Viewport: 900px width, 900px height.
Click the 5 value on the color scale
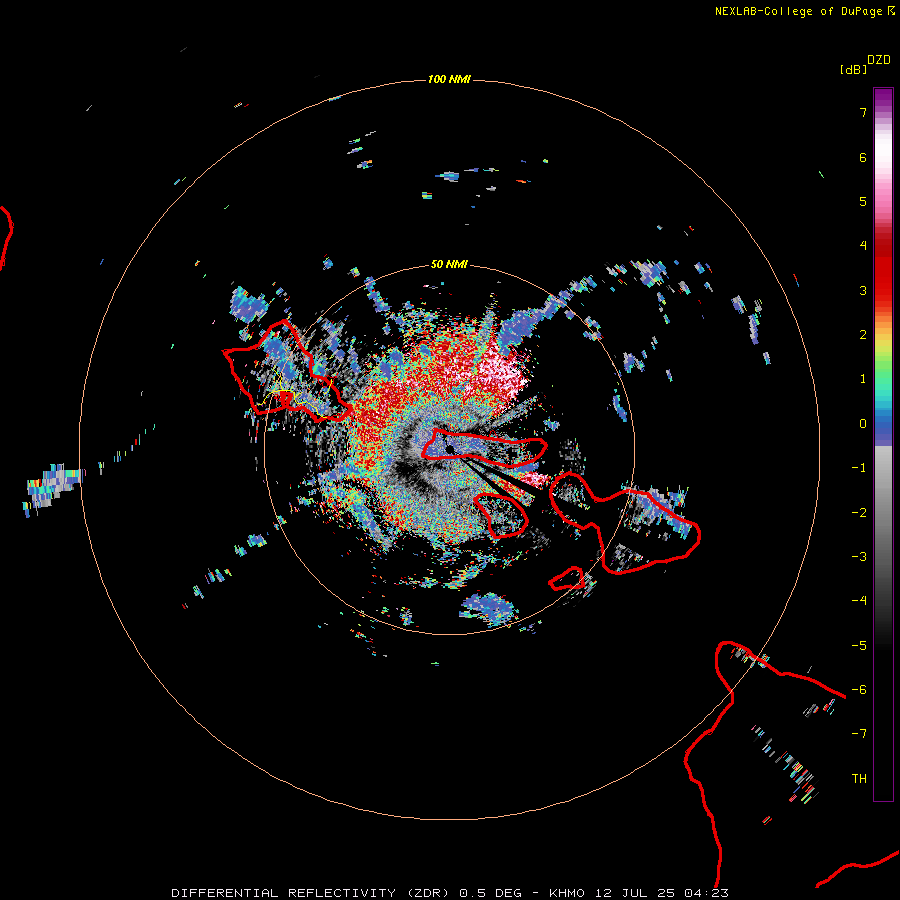tap(863, 201)
